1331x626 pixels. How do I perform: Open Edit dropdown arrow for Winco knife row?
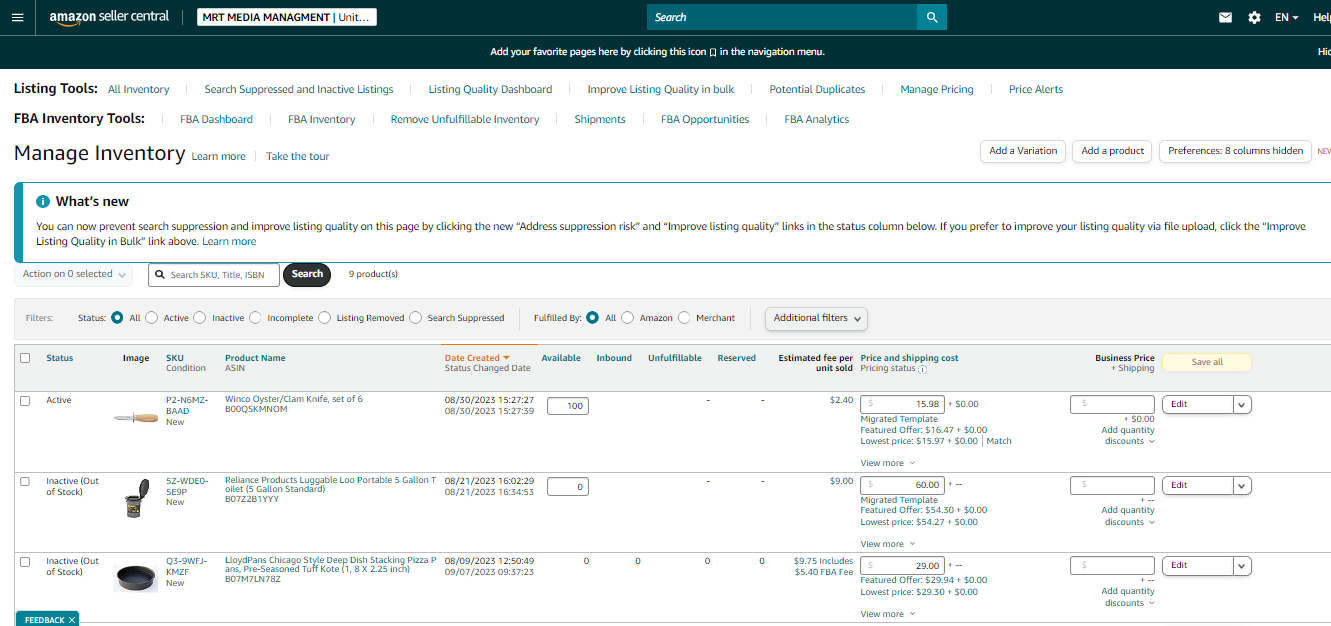(x=1242, y=404)
